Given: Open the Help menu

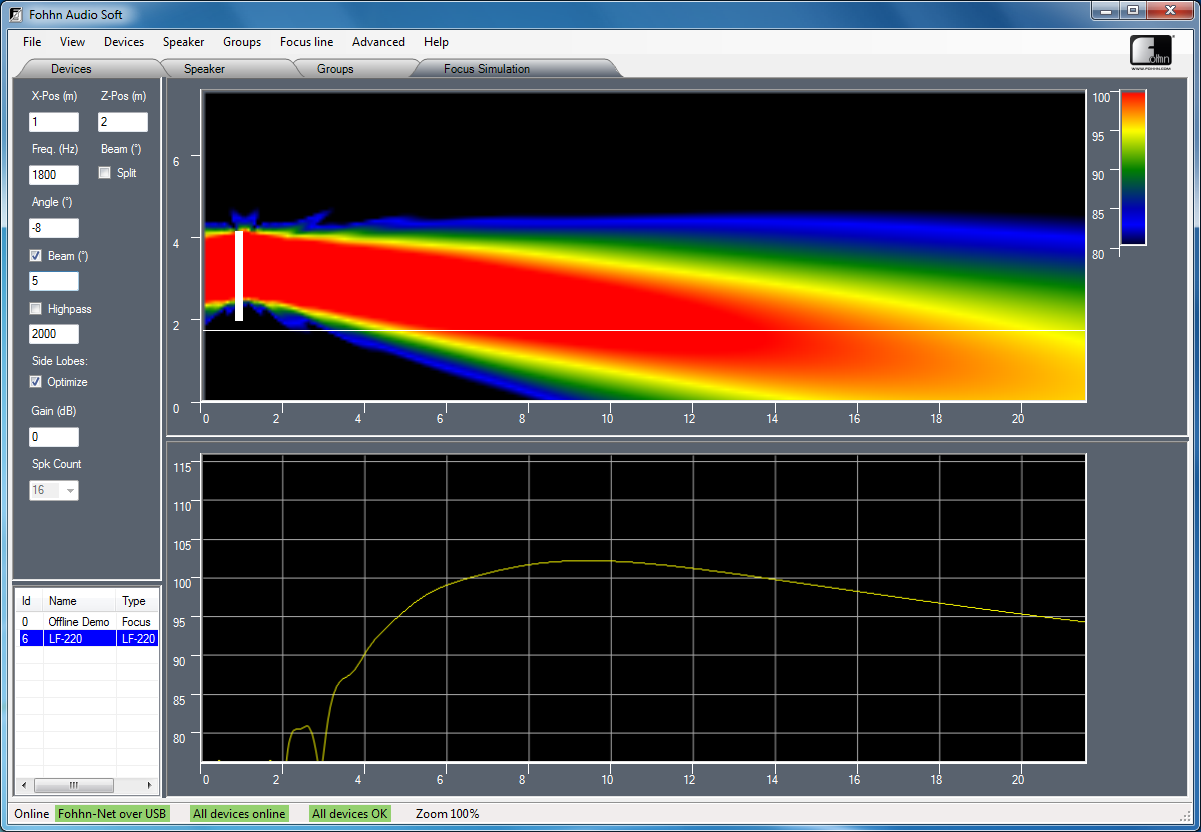Looking at the screenshot, I should (x=436, y=42).
